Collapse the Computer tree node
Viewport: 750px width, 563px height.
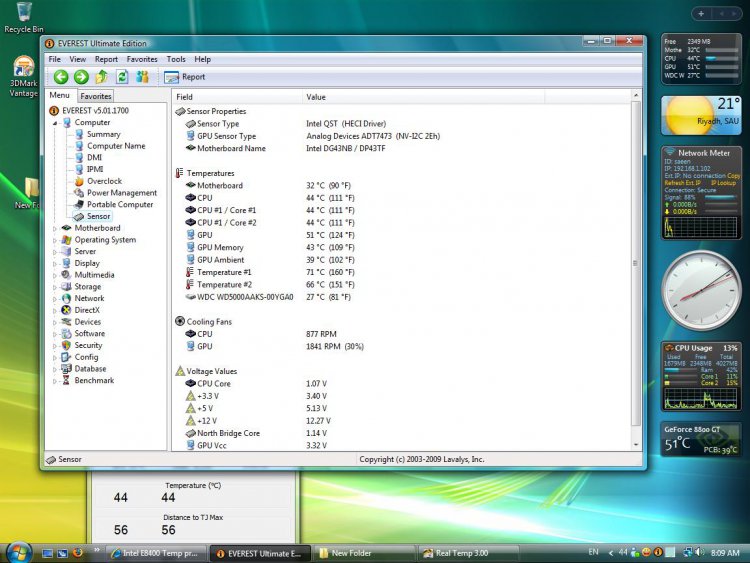(x=55, y=123)
